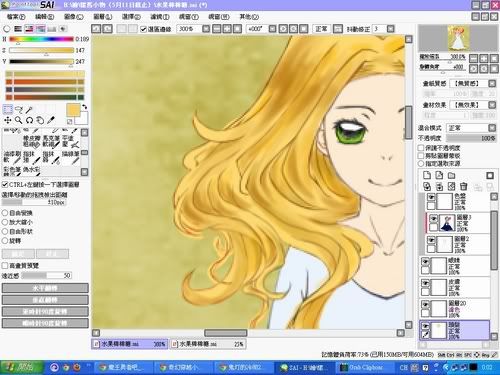Select the rotate view tool
The image size is (500, 375).
(29, 120)
